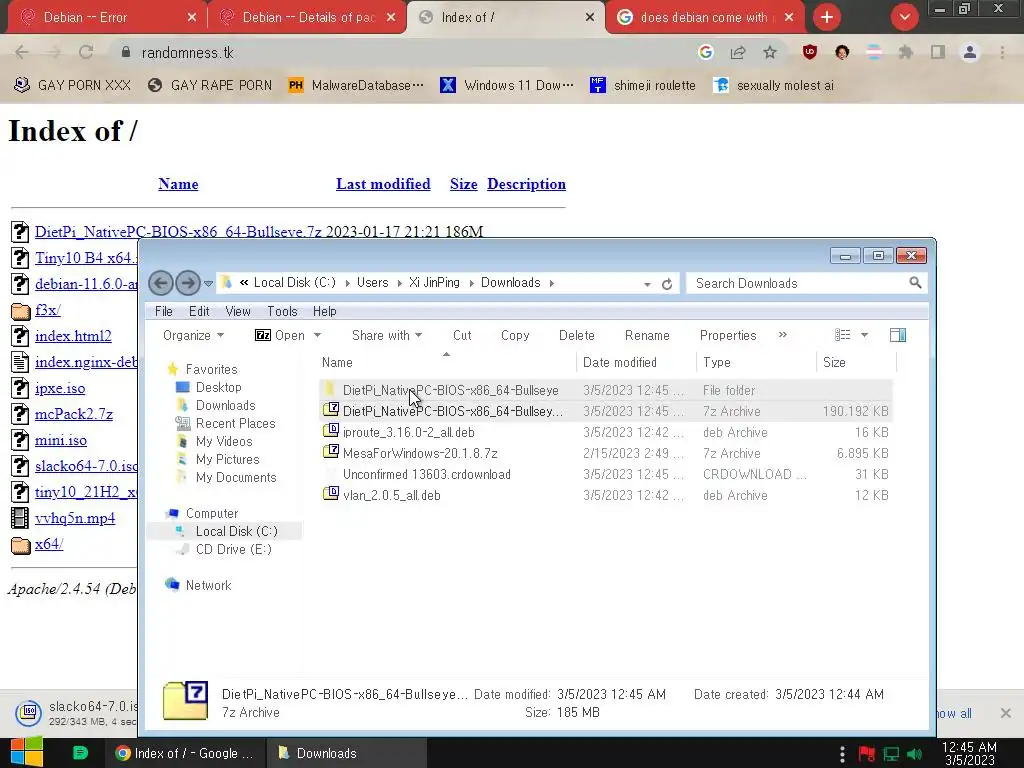Open the Chrome three-dot menu

click(1002, 52)
